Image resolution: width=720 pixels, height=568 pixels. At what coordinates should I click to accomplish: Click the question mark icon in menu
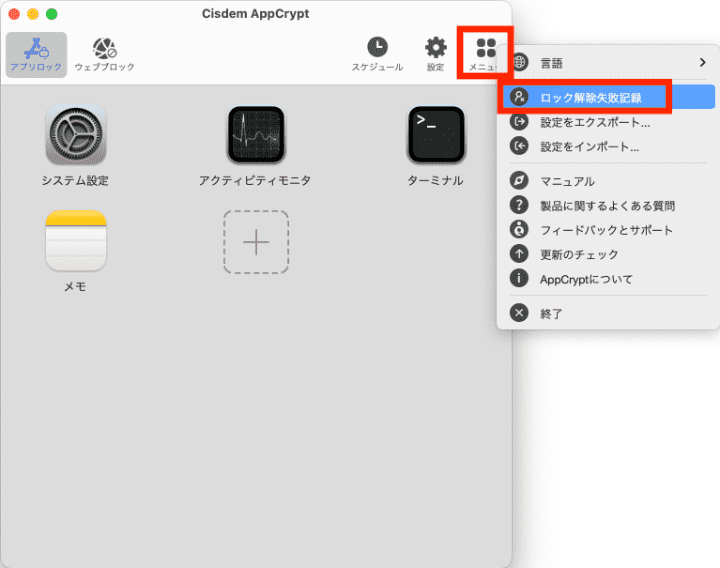coord(519,205)
